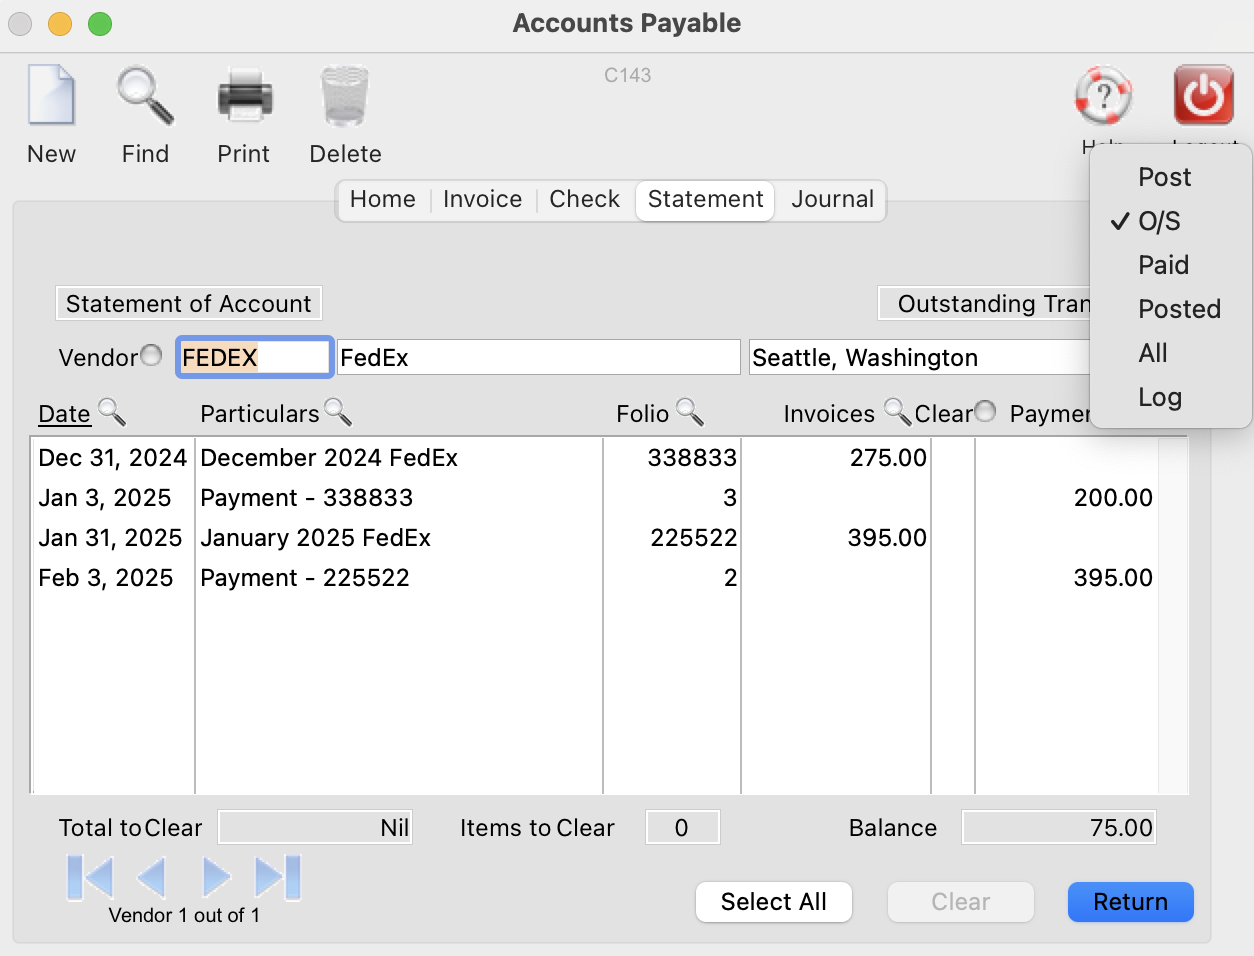The height and width of the screenshot is (956, 1254).
Task: Select Log in the dropdown menu
Action: [x=1171, y=397]
